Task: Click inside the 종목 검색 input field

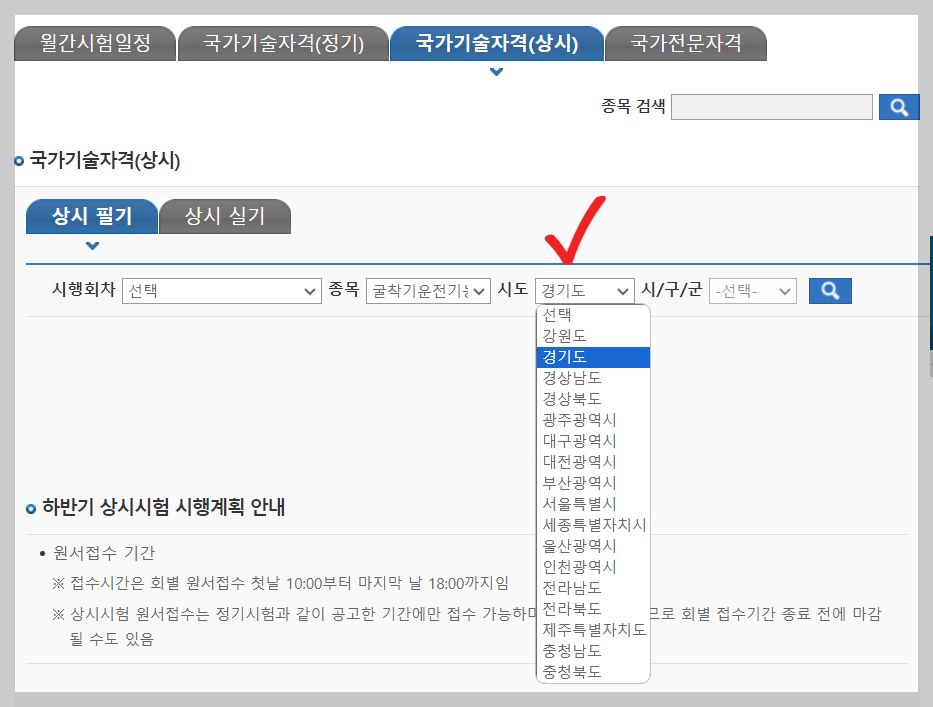Action: pos(770,107)
